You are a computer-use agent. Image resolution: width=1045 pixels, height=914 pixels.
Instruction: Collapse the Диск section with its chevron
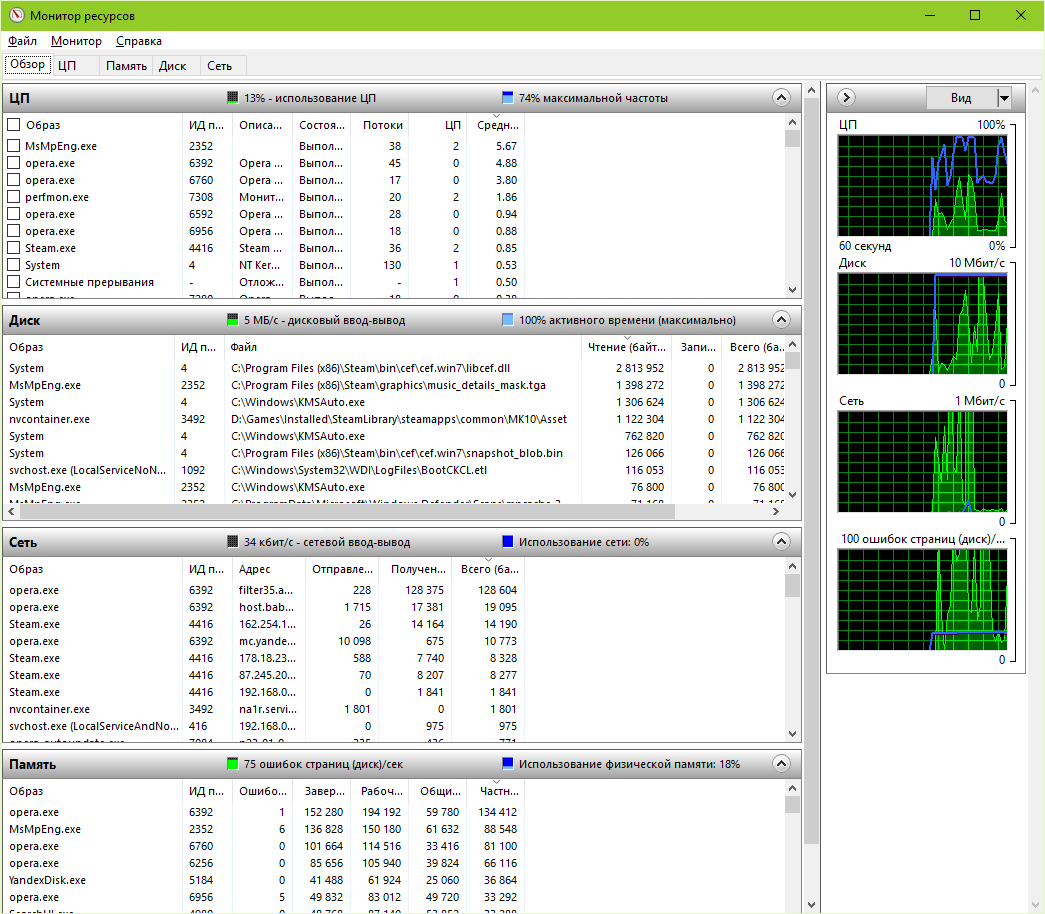coord(781,320)
